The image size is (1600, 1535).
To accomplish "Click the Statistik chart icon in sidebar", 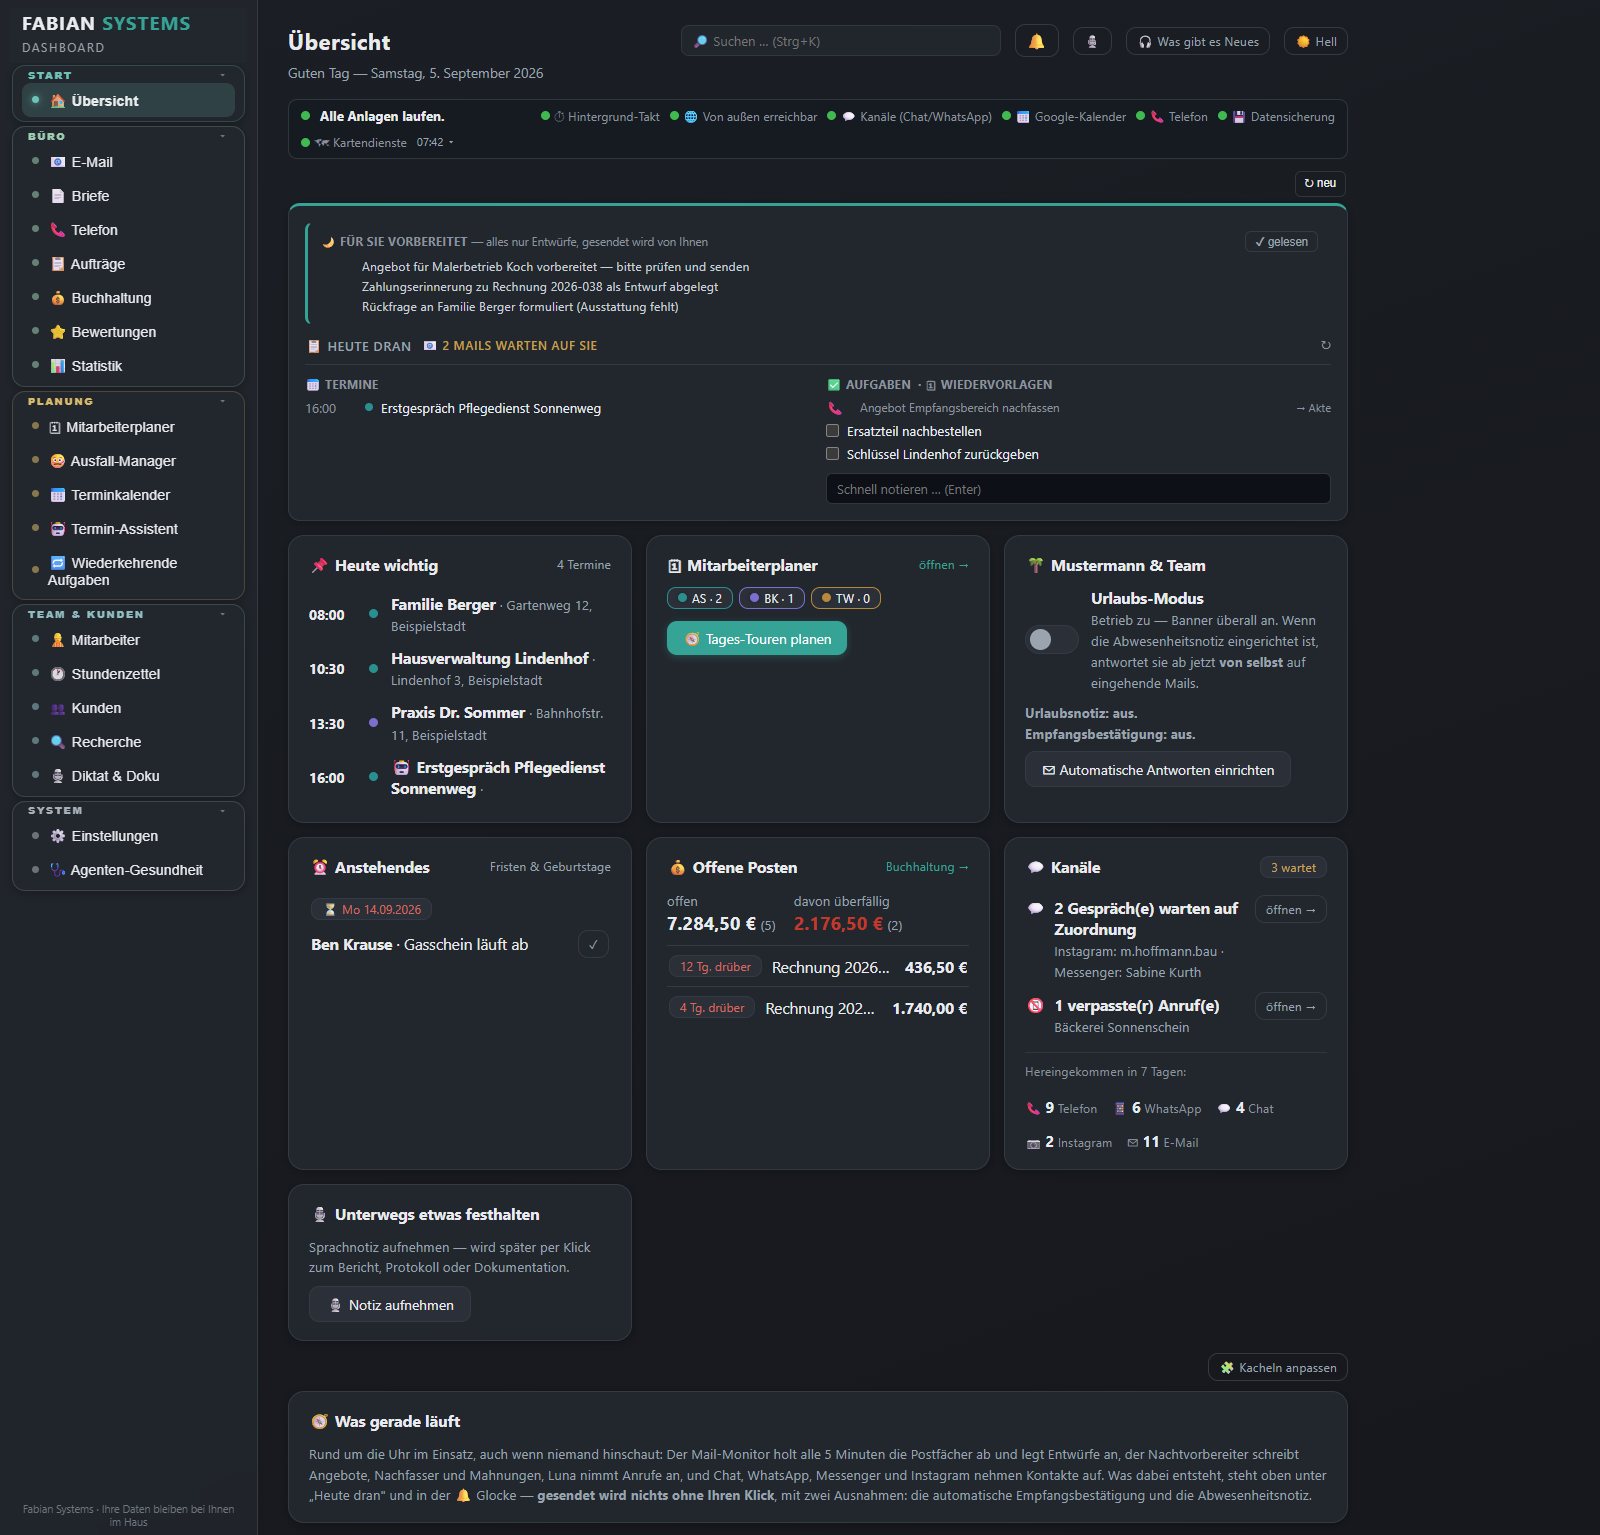I will tap(57, 366).
